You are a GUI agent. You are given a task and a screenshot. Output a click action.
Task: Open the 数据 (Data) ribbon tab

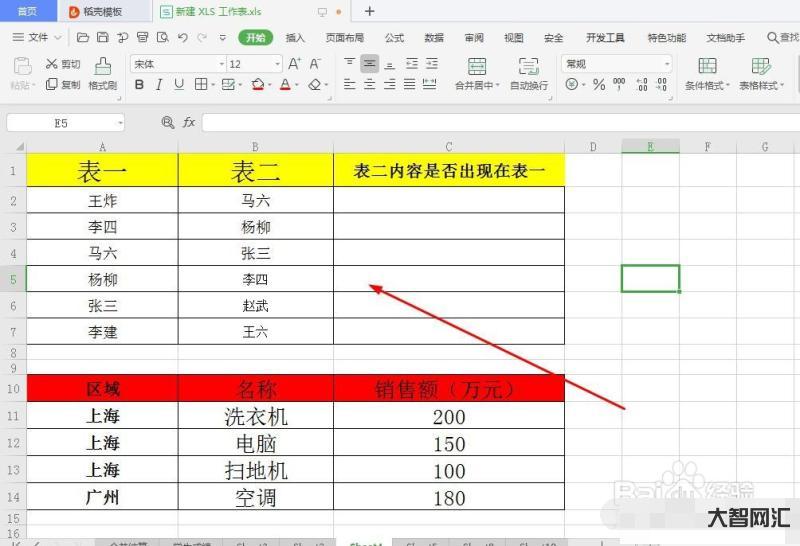[x=434, y=37]
